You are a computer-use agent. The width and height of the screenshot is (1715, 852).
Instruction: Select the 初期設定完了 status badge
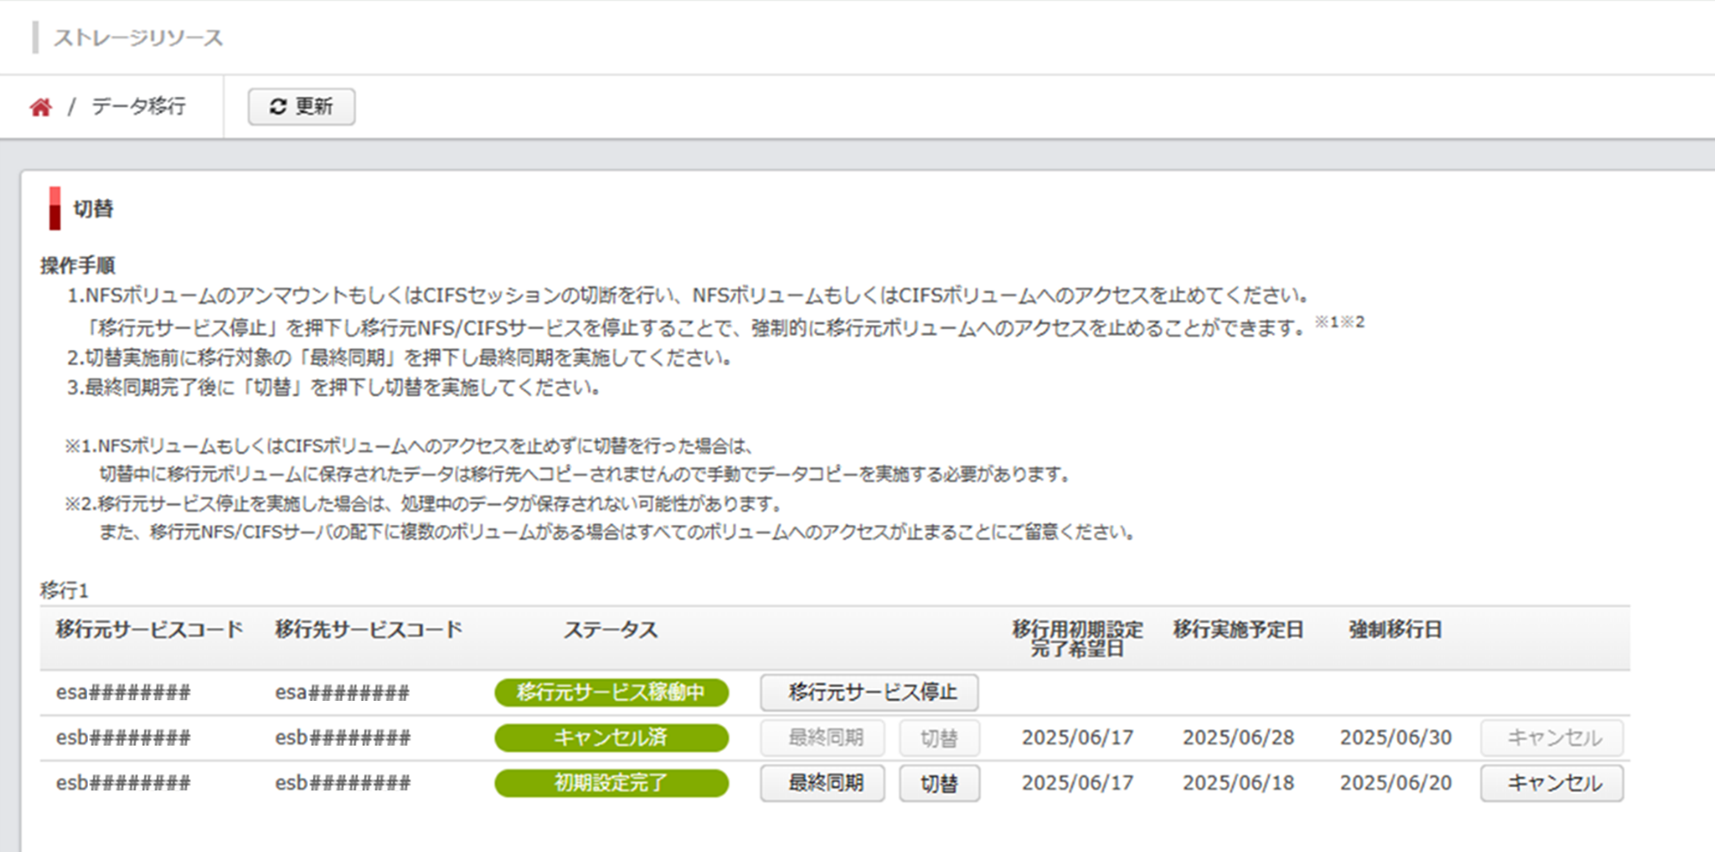[x=611, y=783]
